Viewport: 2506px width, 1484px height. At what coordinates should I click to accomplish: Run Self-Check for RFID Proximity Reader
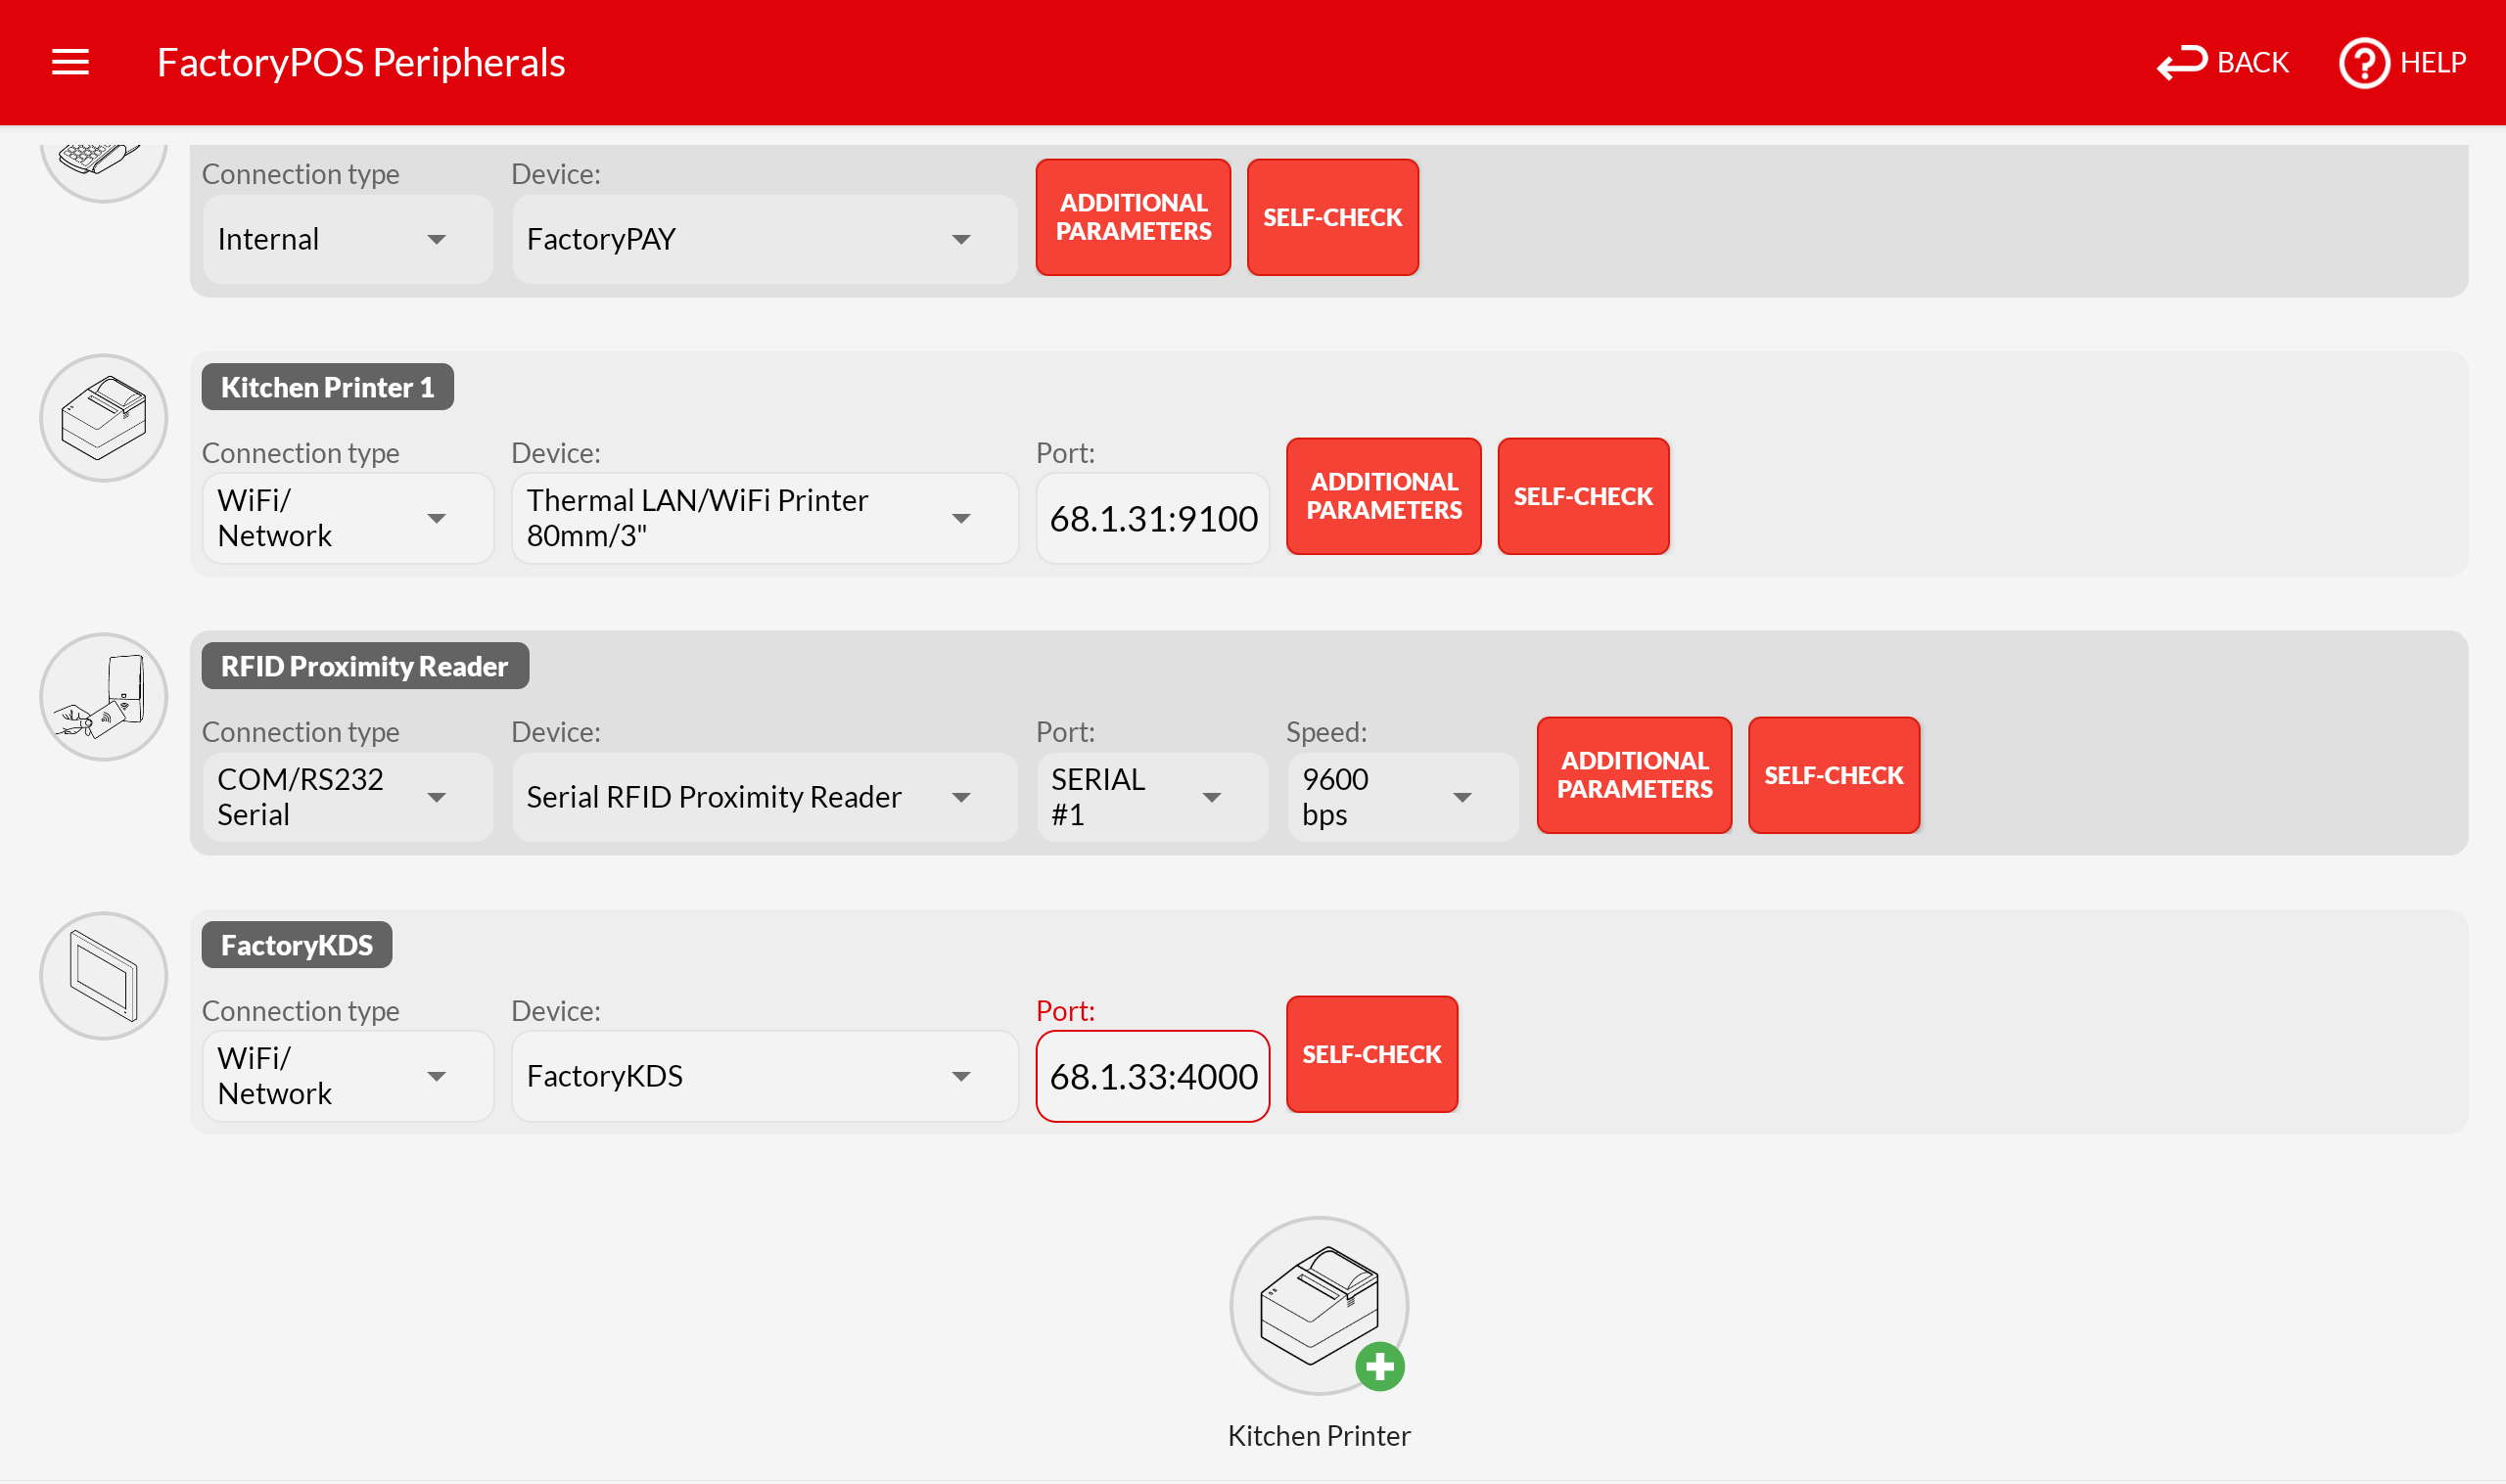coord(1833,775)
